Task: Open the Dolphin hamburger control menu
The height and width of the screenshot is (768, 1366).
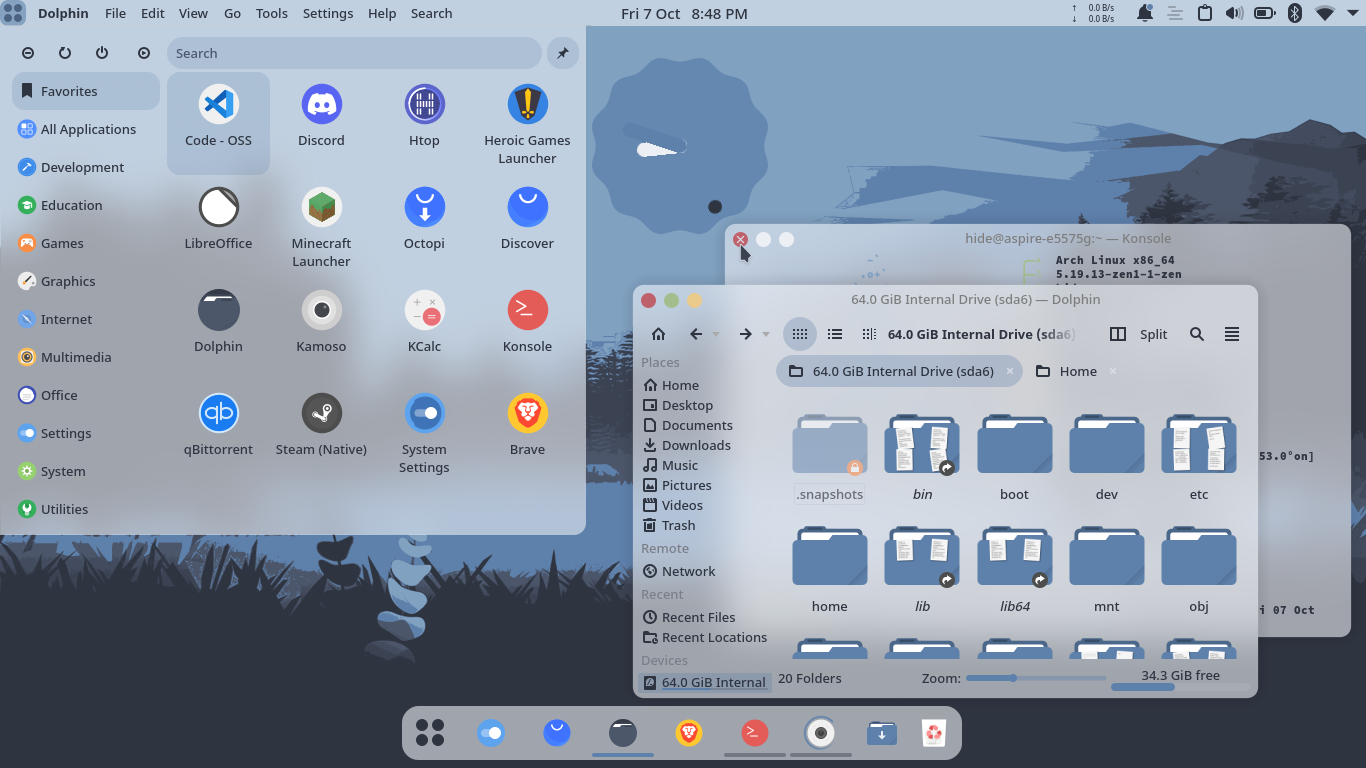Action: [1232, 334]
